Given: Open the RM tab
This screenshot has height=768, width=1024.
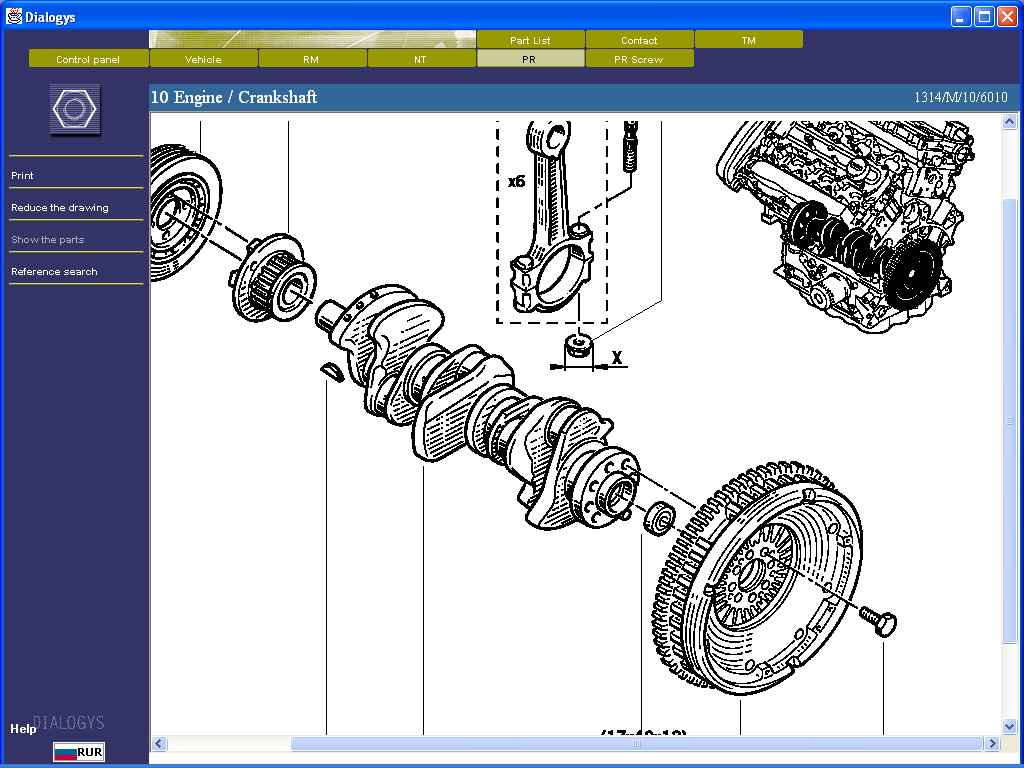Looking at the screenshot, I should pos(312,59).
